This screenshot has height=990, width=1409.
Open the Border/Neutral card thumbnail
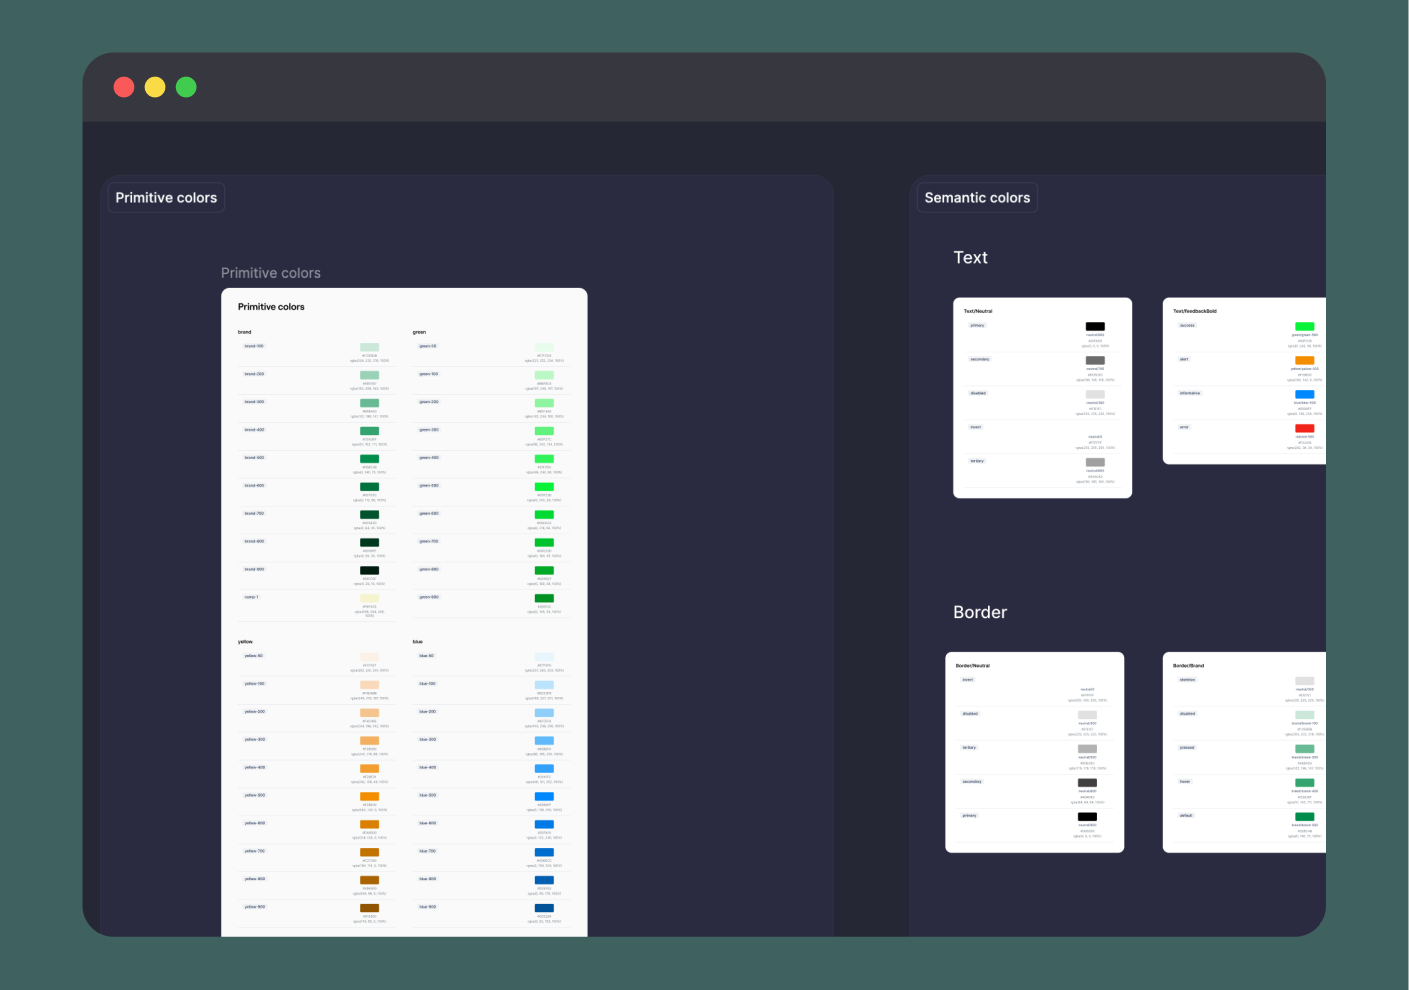1035,752
